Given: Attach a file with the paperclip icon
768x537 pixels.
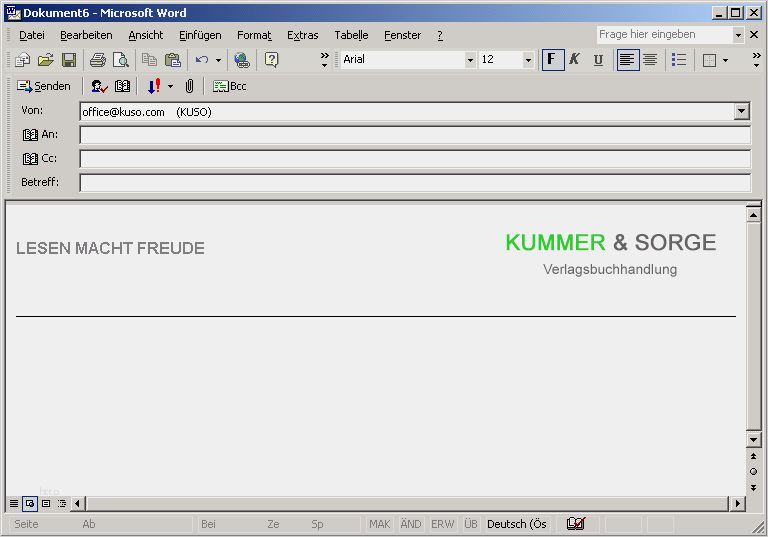Looking at the screenshot, I should 190,86.
